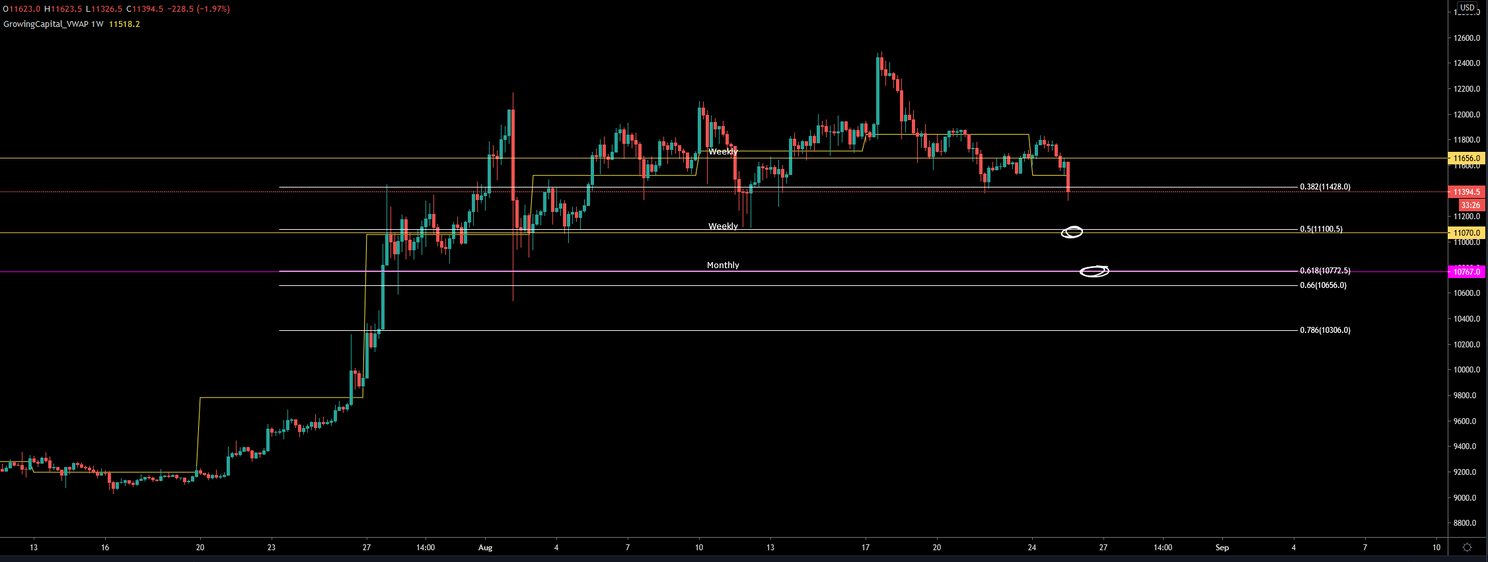Click the 12200.0 price axis label
The image size is (1488, 562).
pyautogui.click(x=1466, y=90)
